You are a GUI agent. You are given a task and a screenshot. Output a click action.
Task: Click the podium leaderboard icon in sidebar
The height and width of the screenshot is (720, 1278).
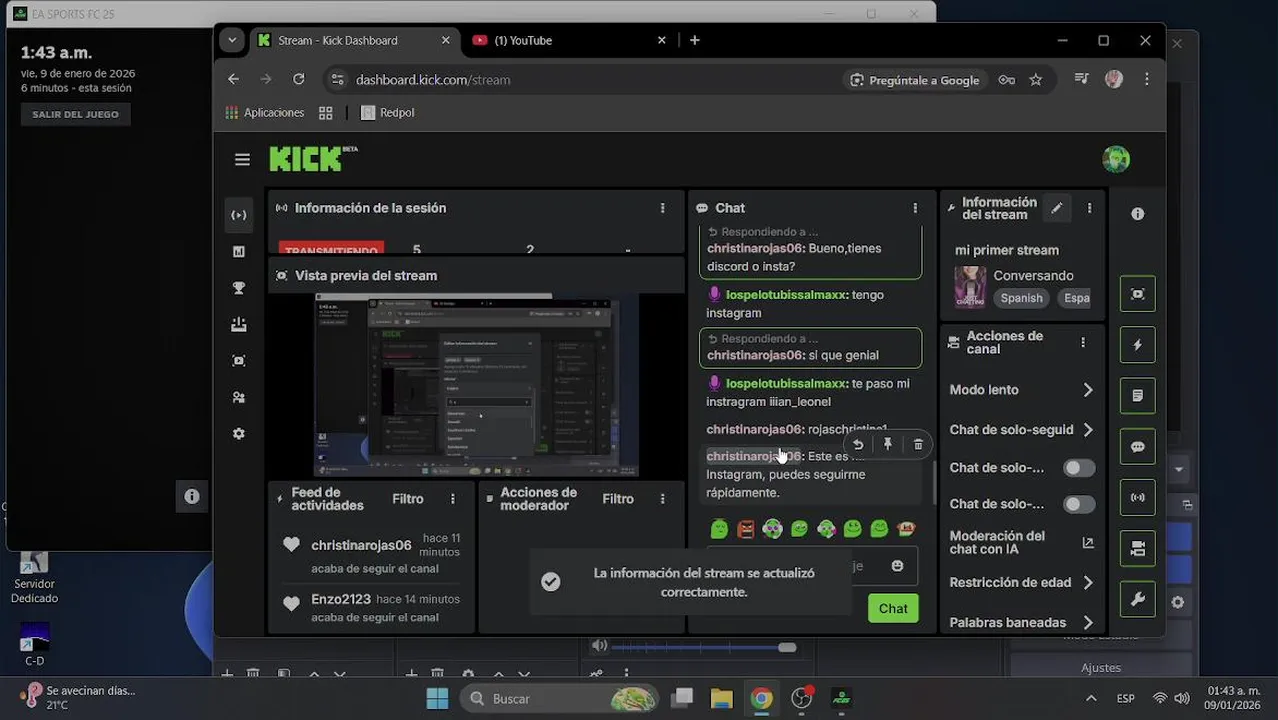(x=239, y=324)
